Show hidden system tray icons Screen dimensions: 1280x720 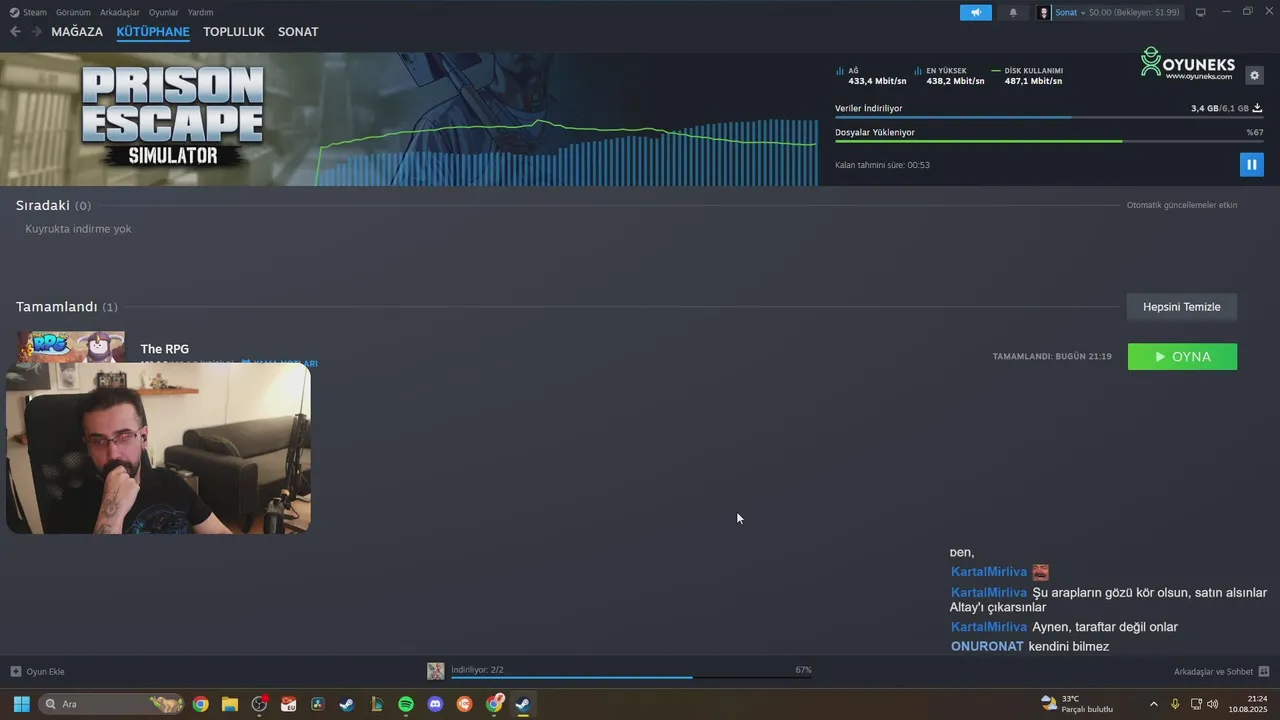[1153, 704]
